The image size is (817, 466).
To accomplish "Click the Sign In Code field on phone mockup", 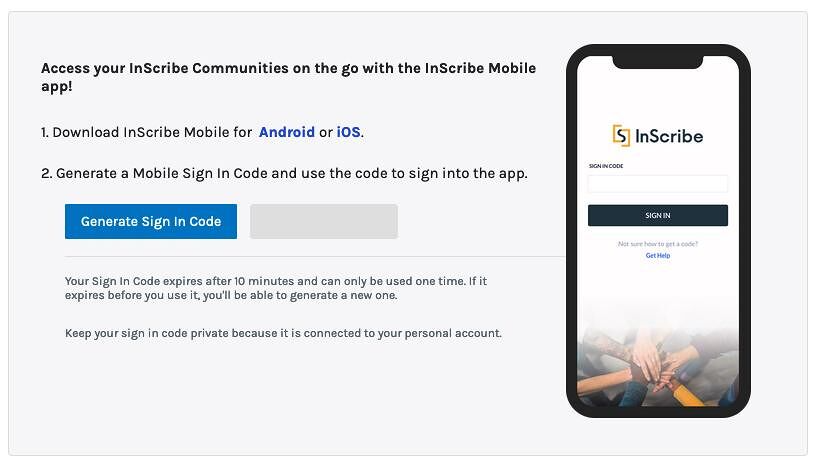I will pyautogui.click(x=658, y=184).
